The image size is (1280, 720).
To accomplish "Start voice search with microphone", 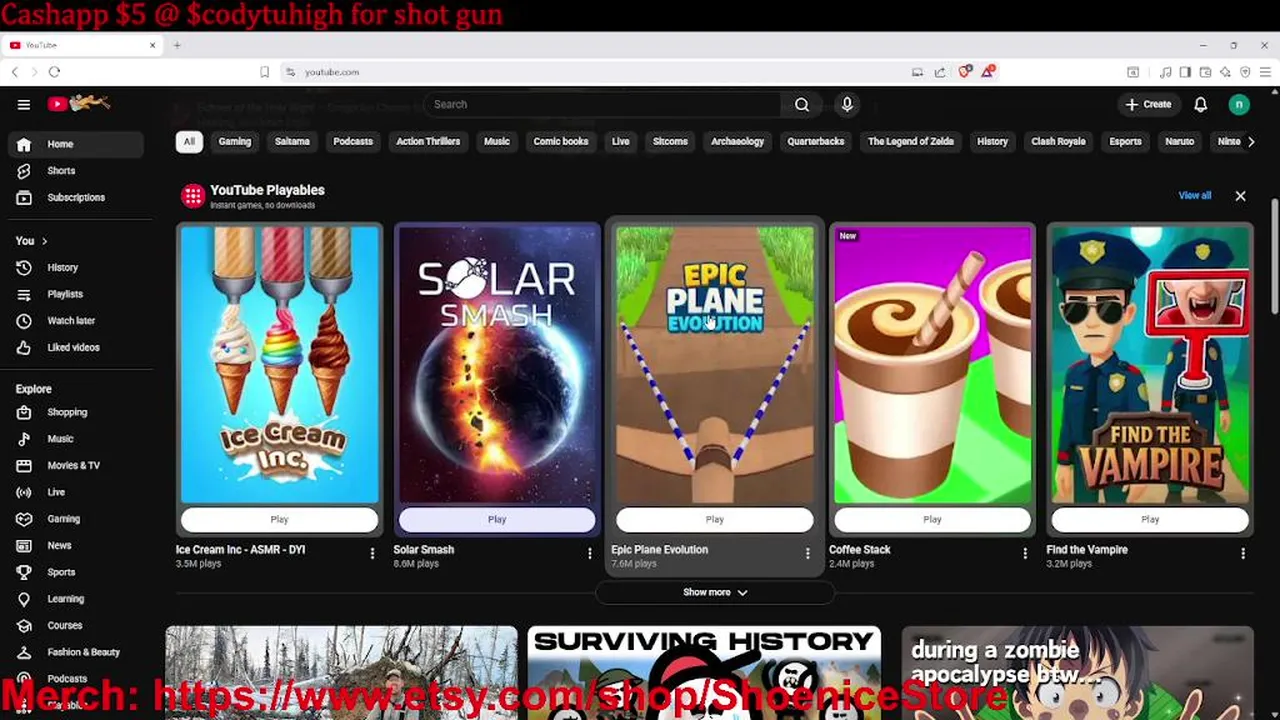I will coord(847,104).
